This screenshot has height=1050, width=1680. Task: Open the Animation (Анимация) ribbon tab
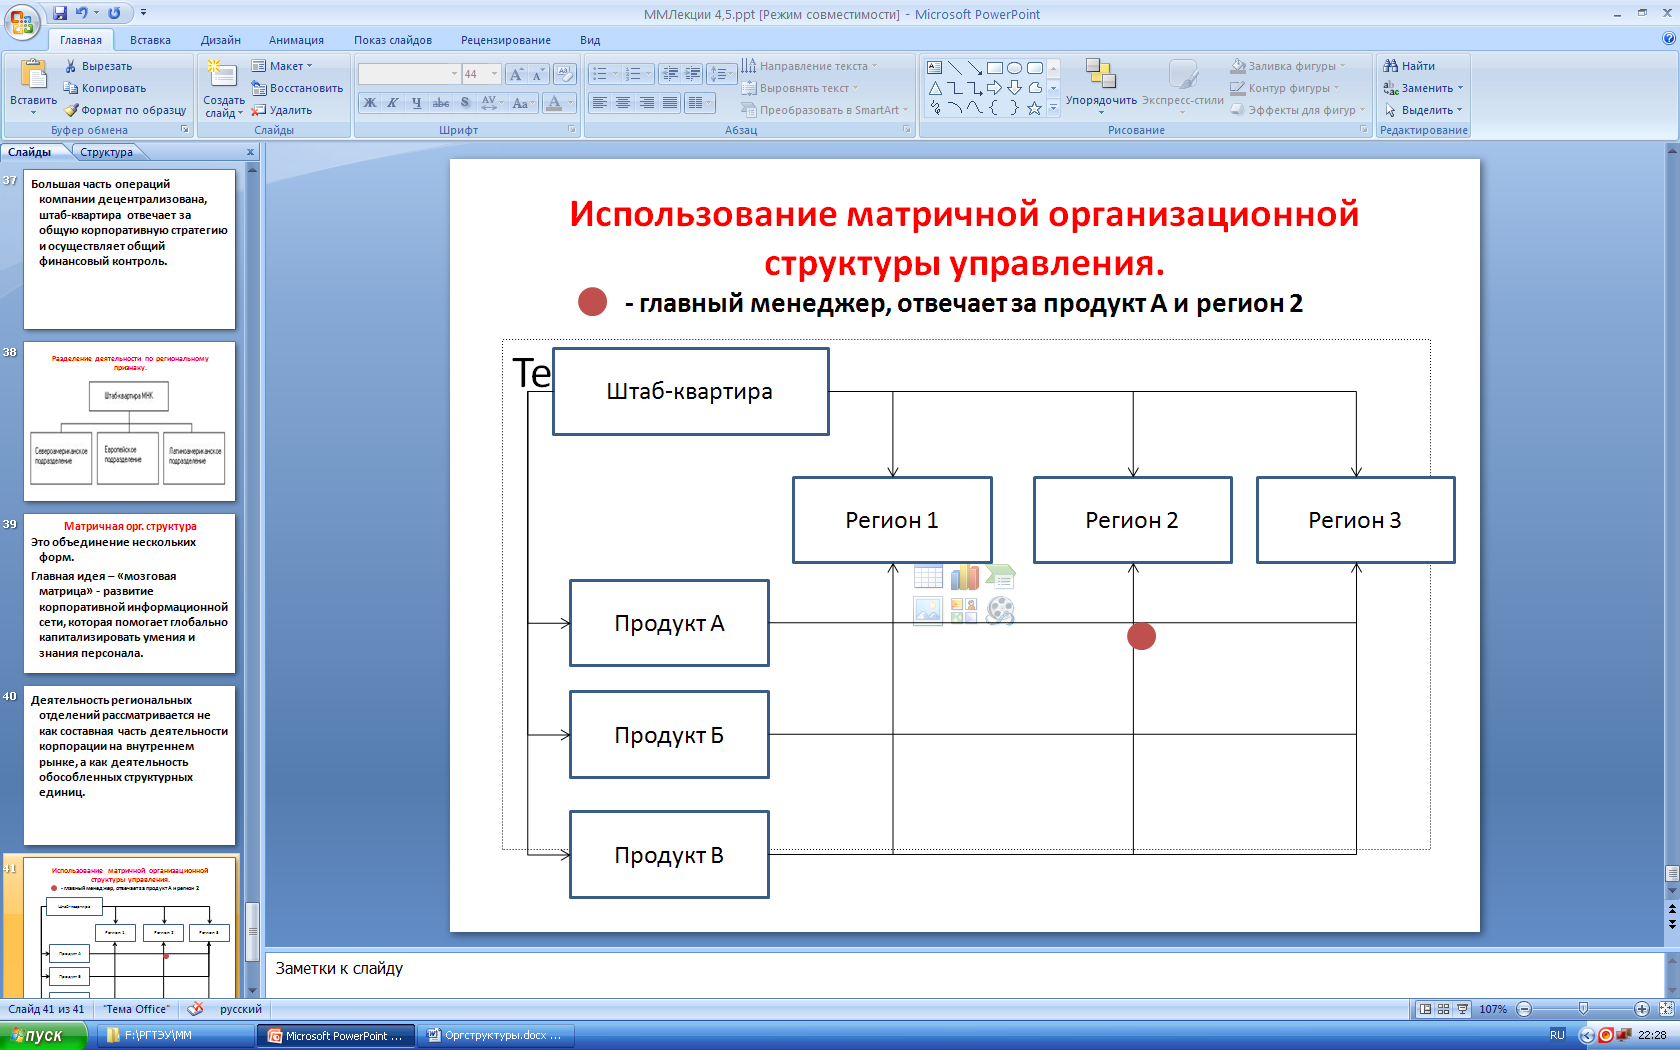296,40
